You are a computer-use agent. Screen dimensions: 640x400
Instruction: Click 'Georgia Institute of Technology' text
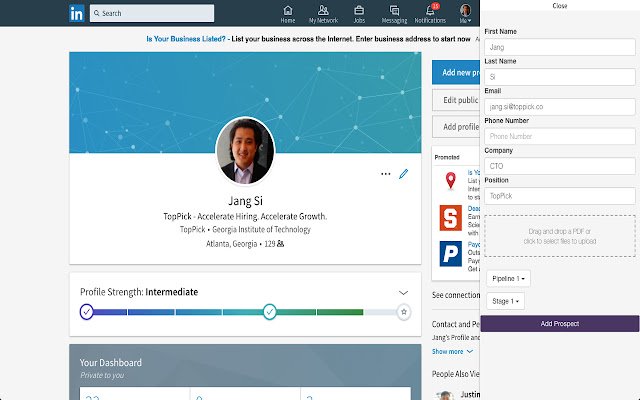[261, 229]
